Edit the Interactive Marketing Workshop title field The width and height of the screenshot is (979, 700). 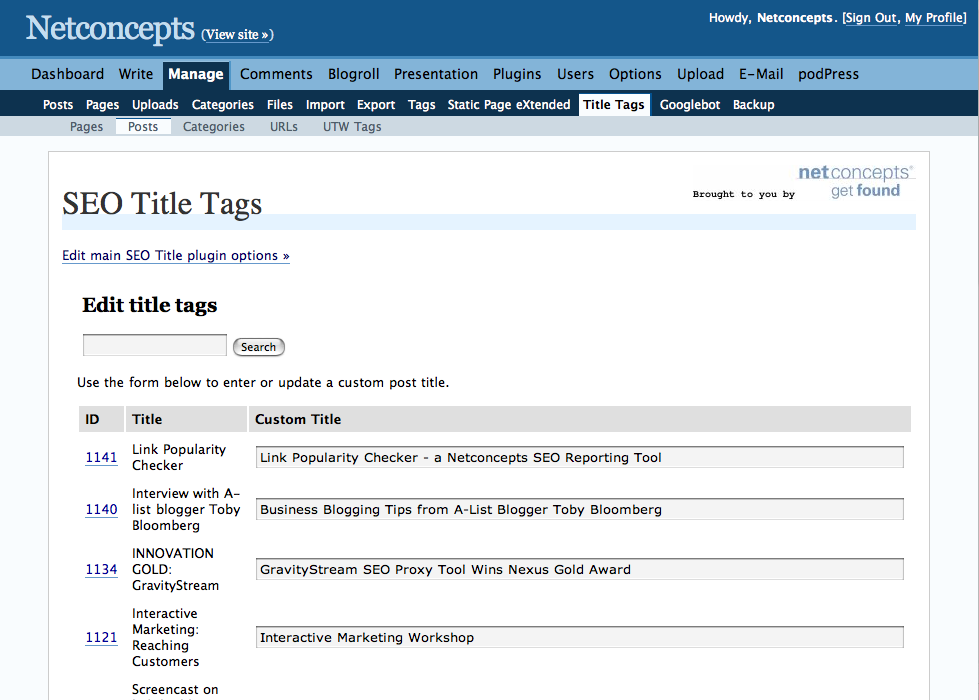(579, 637)
